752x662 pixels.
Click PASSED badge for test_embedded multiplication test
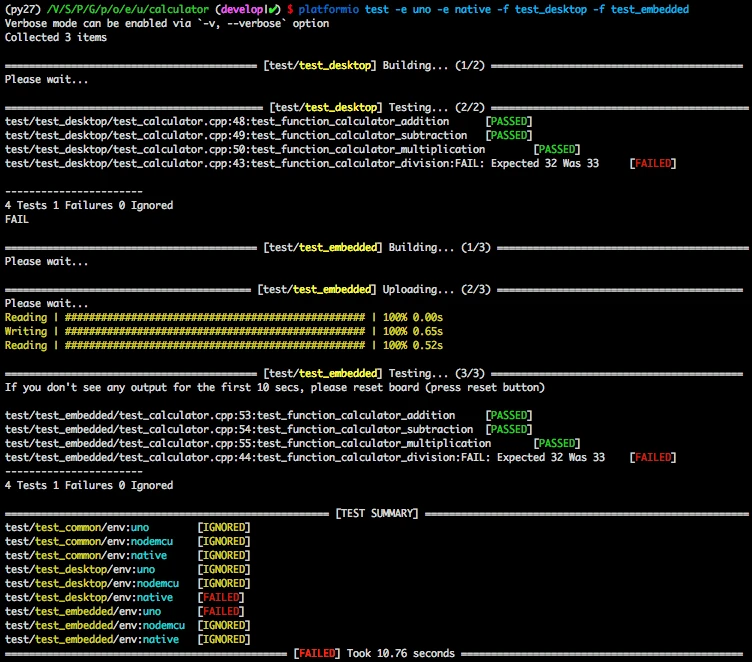click(x=556, y=443)
